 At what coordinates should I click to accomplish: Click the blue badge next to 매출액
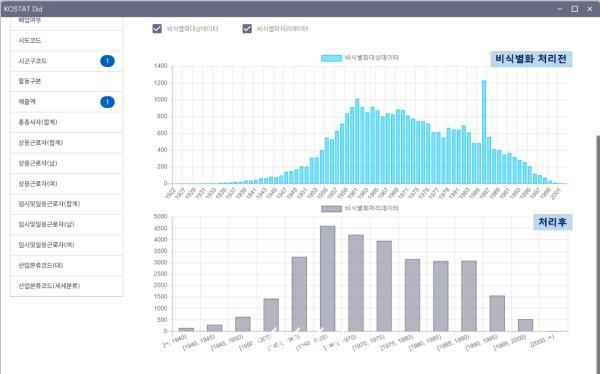tap(108, 102)
